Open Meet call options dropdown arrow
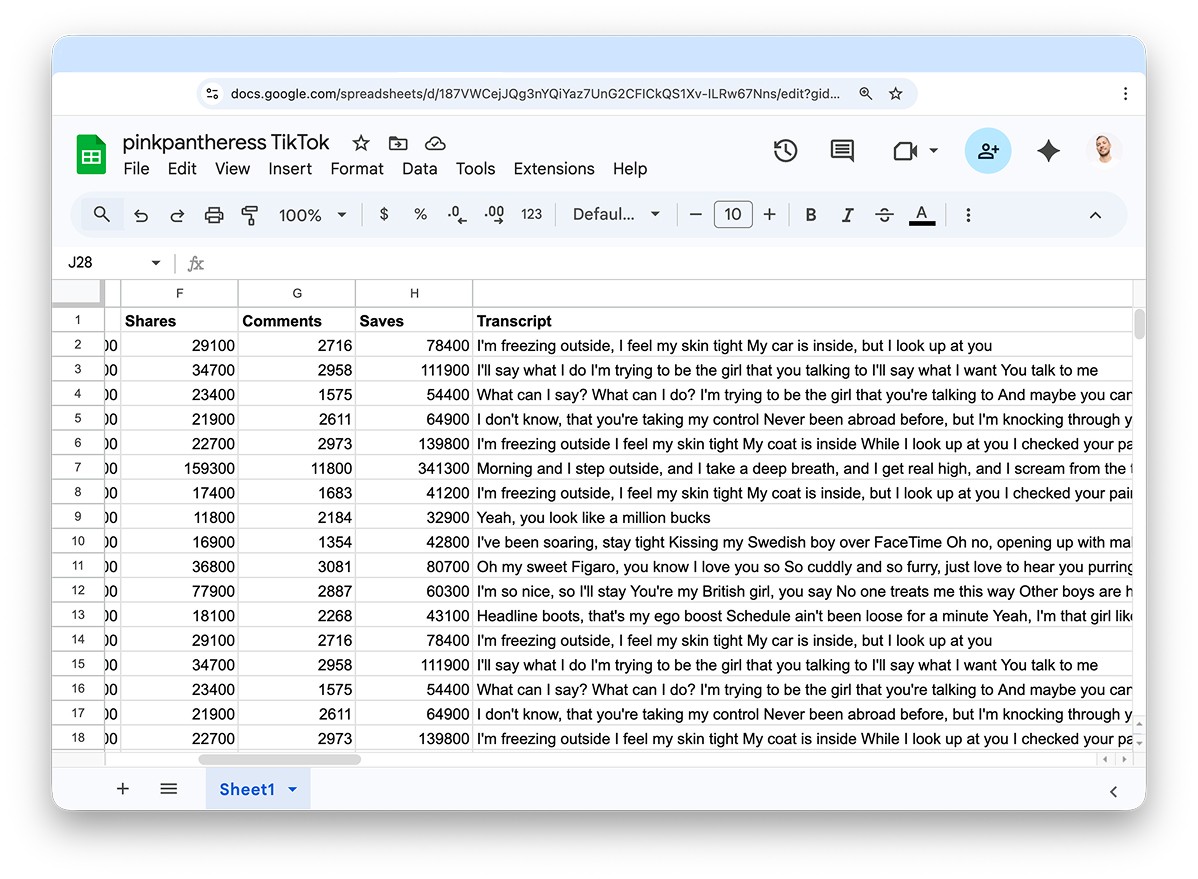 (x=934, y=151)
